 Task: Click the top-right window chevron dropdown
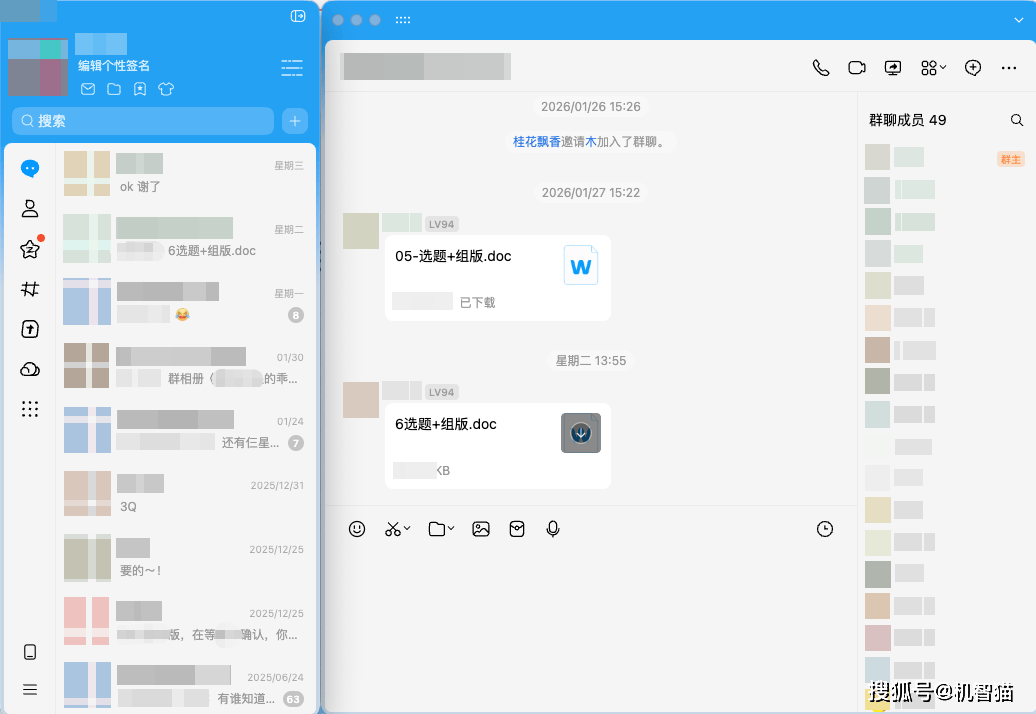1019,20
